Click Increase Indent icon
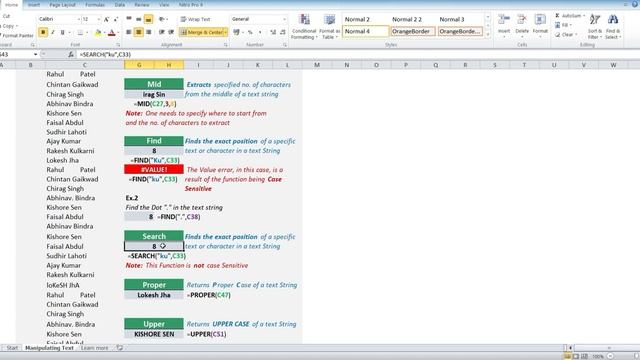Image resolution: width=640 pixels, height=360 pixels. click(x=171, y=32)
